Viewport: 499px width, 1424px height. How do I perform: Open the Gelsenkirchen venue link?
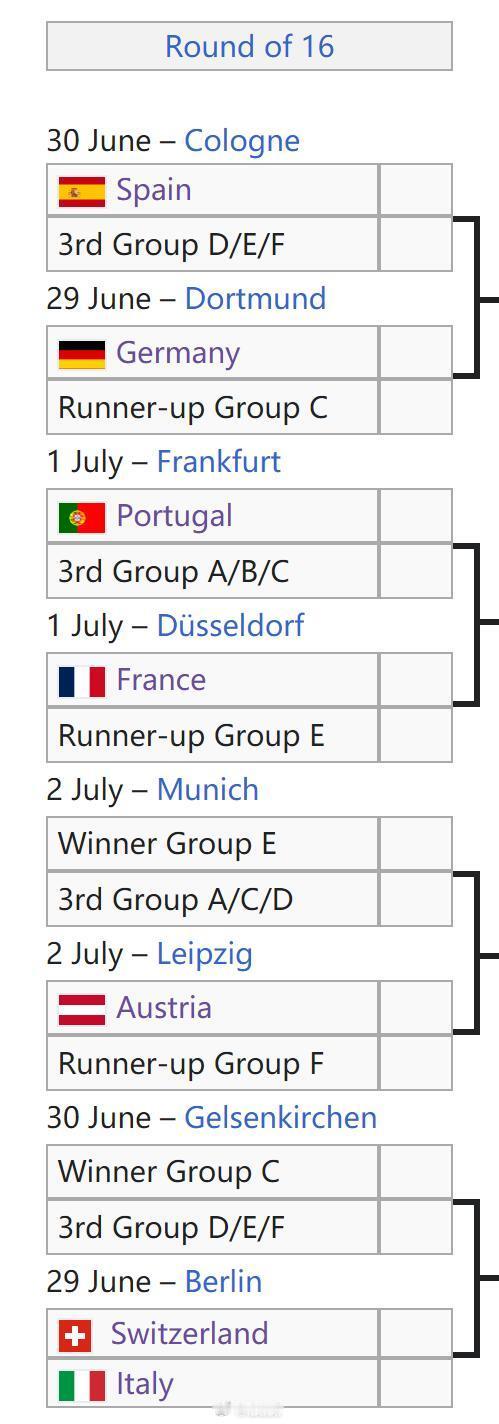[281, 1117]
